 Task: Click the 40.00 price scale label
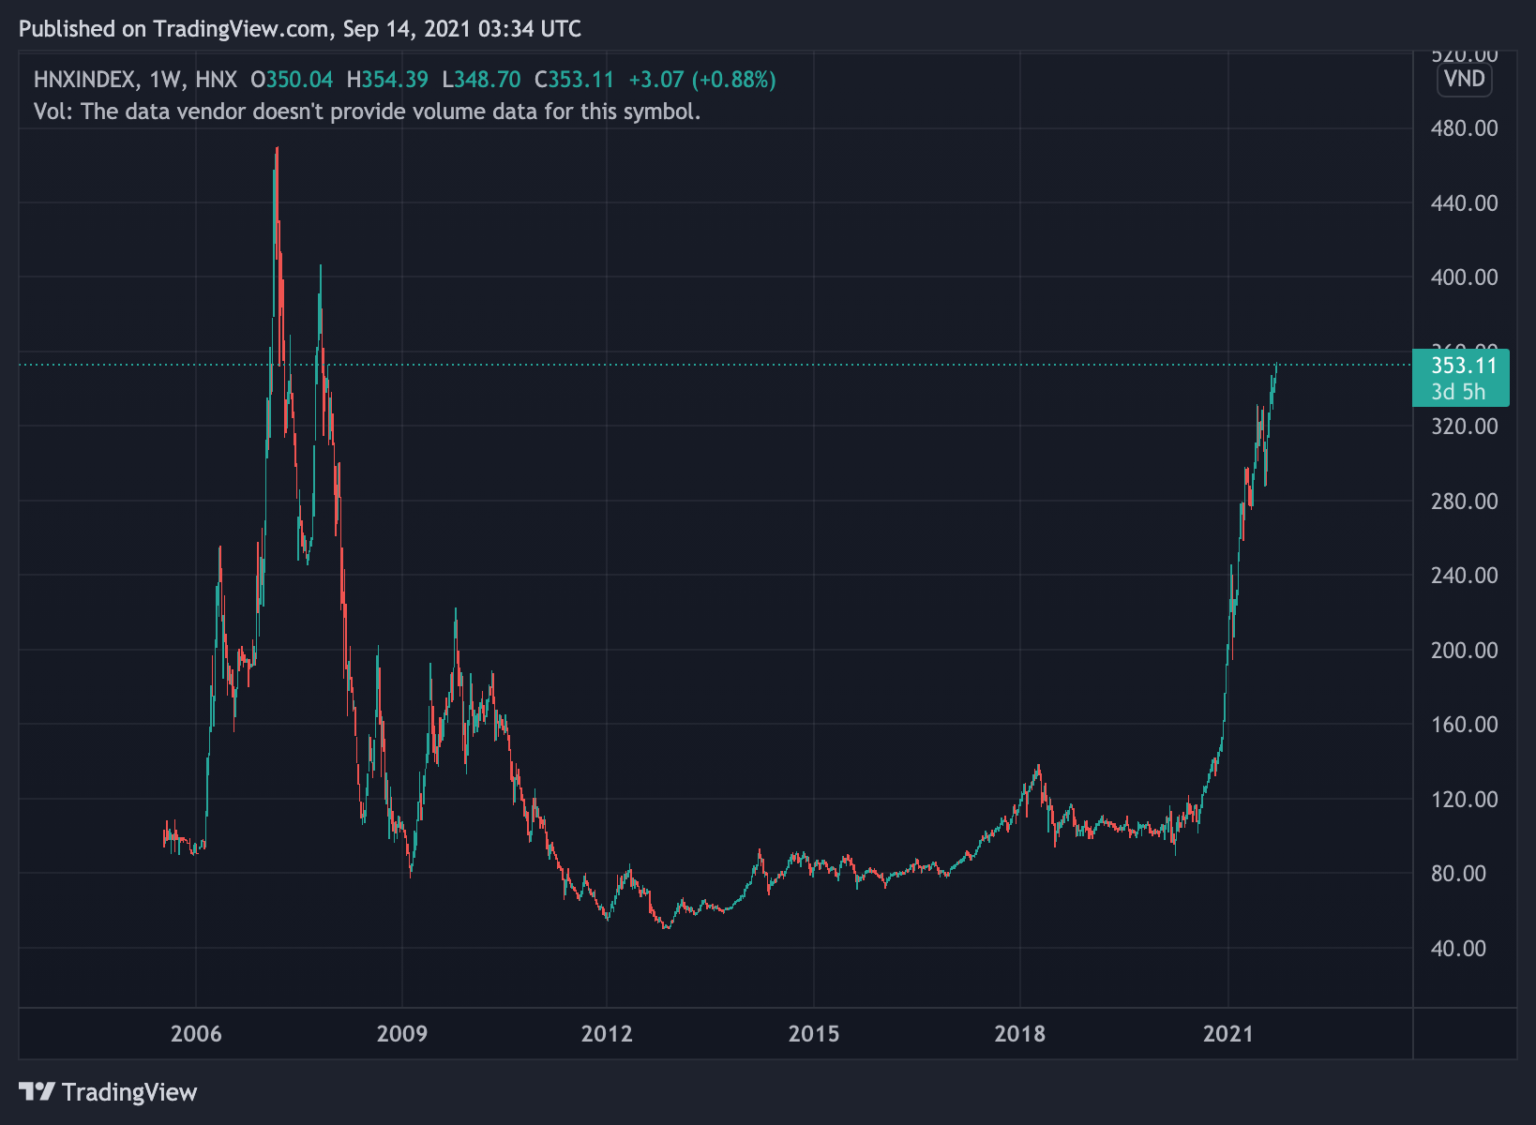(x=1458, y=948)
